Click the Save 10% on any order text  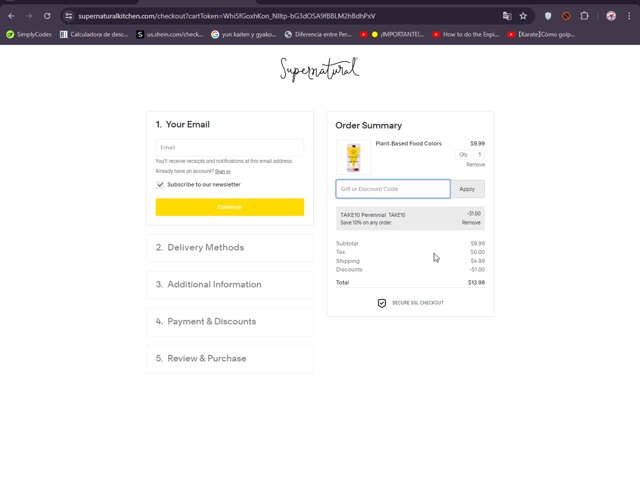pyautogui.click(x=366, y=222)
